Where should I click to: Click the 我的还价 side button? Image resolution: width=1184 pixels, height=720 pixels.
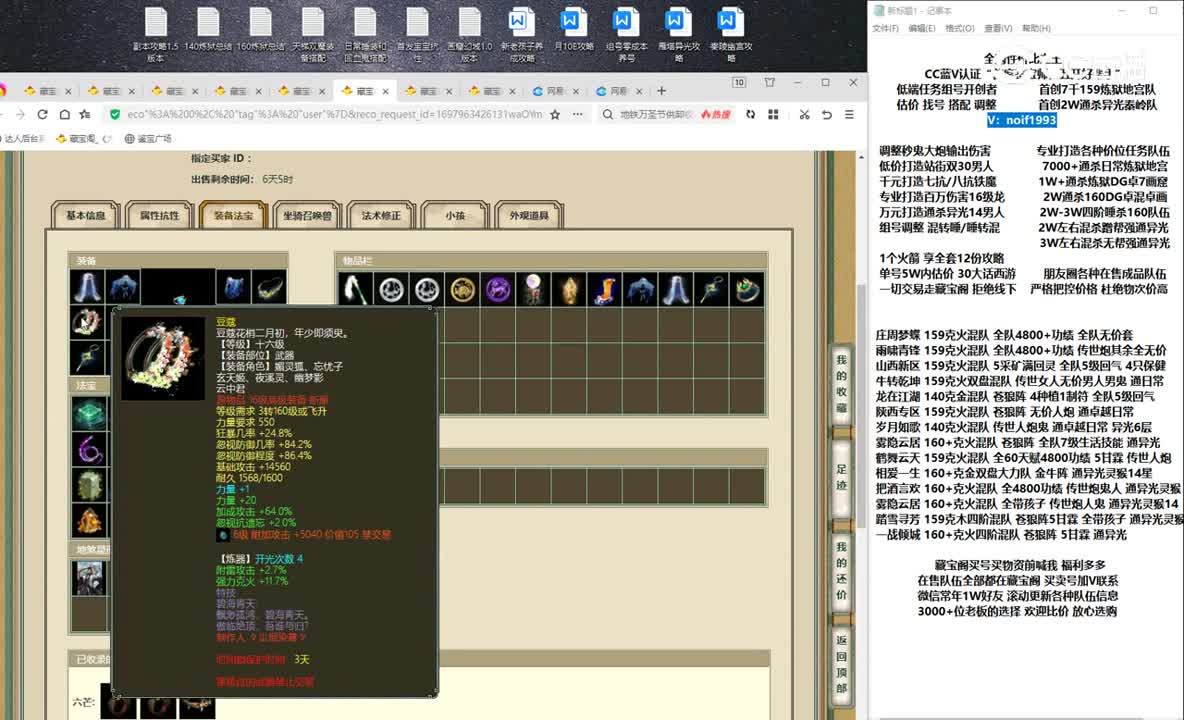[x=842, y=571]
